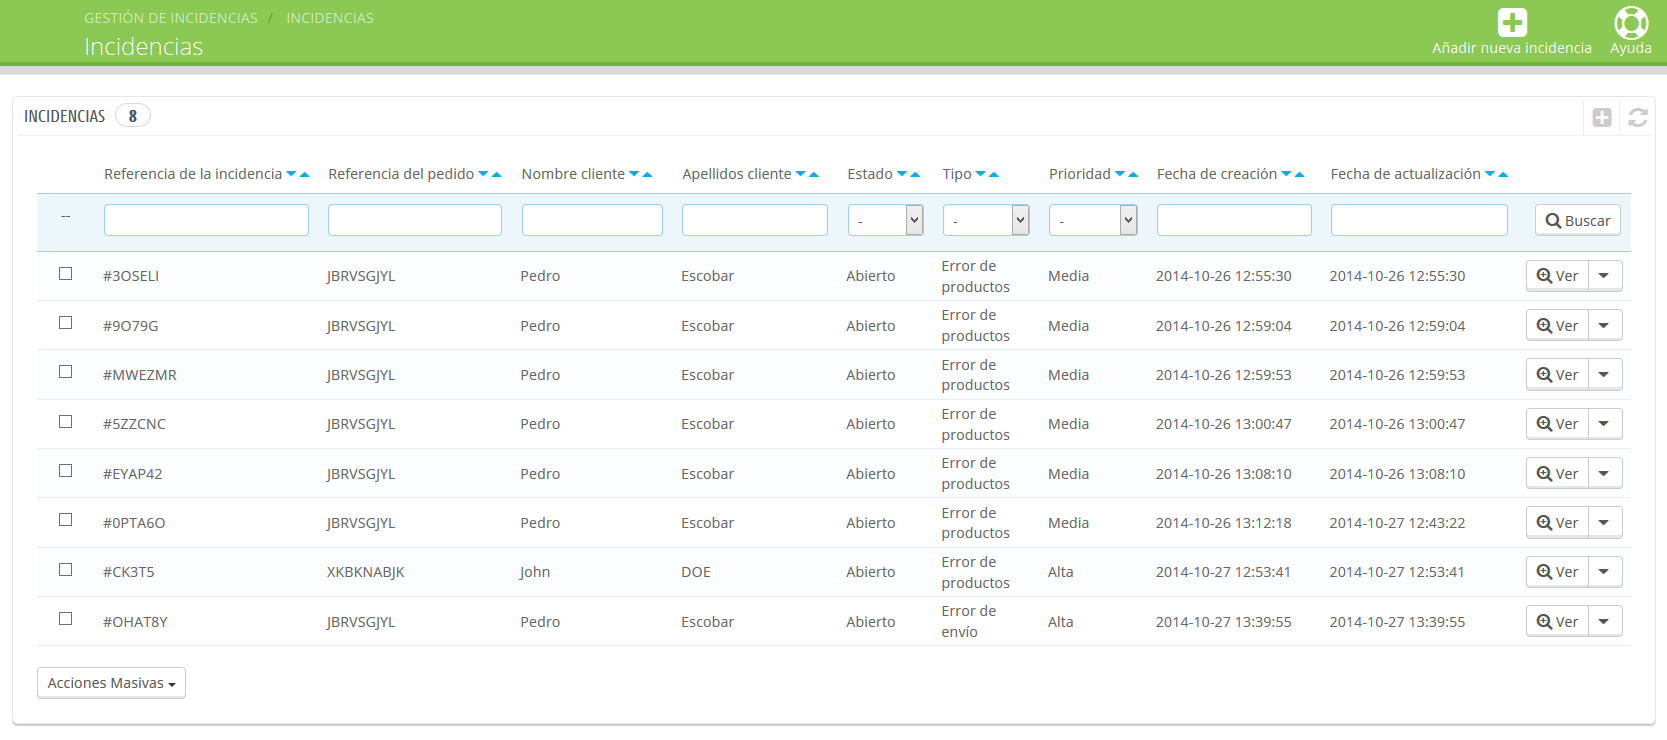Image resolution: width=1667 pixels, height=740 pixels.
Task: Open the Incidencias breadcrumb link
Action: point(330,18)
